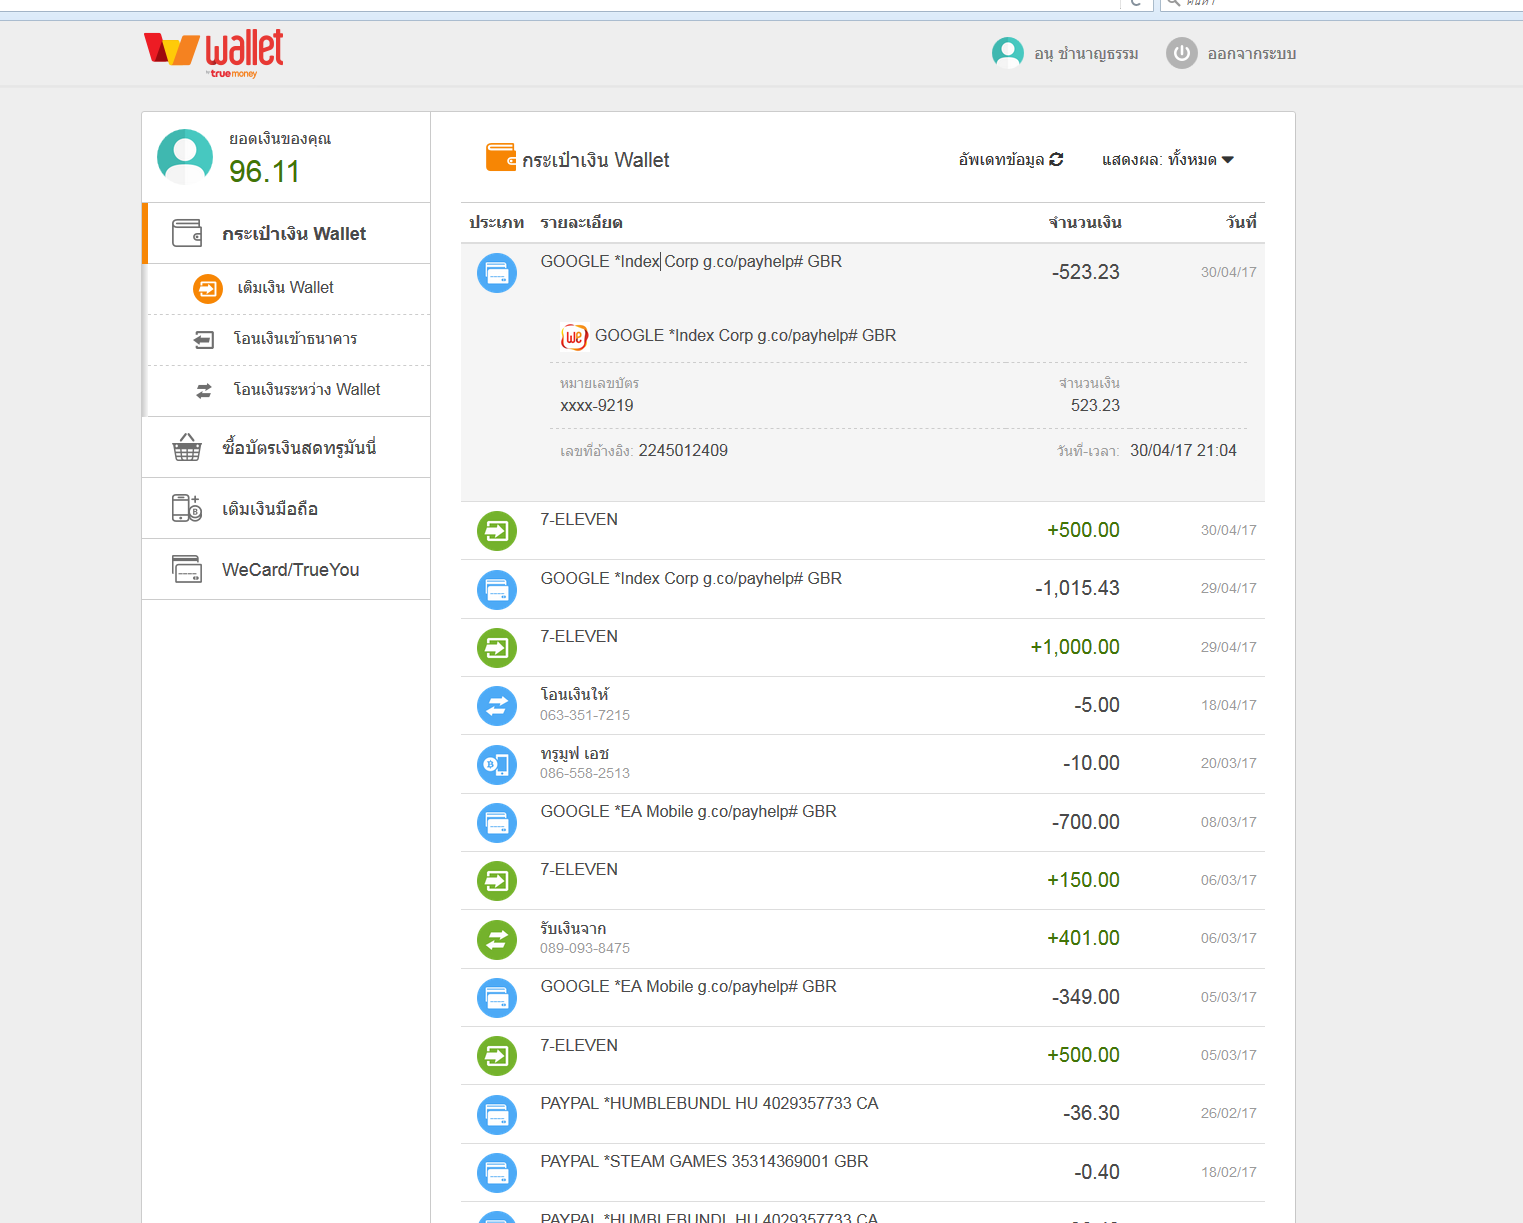The width and height of the screenshot is (1523, 1223).
Task: Click the WeCard/TrueYou card icon
Action: [187, 569]
